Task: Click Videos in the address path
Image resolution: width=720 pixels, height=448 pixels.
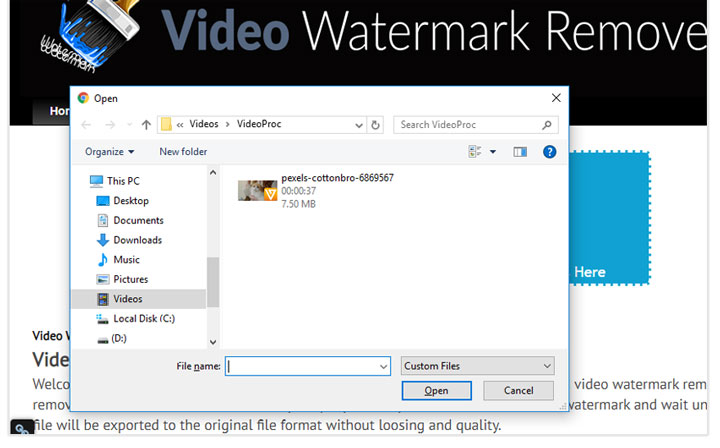Action: click(204, 124)
